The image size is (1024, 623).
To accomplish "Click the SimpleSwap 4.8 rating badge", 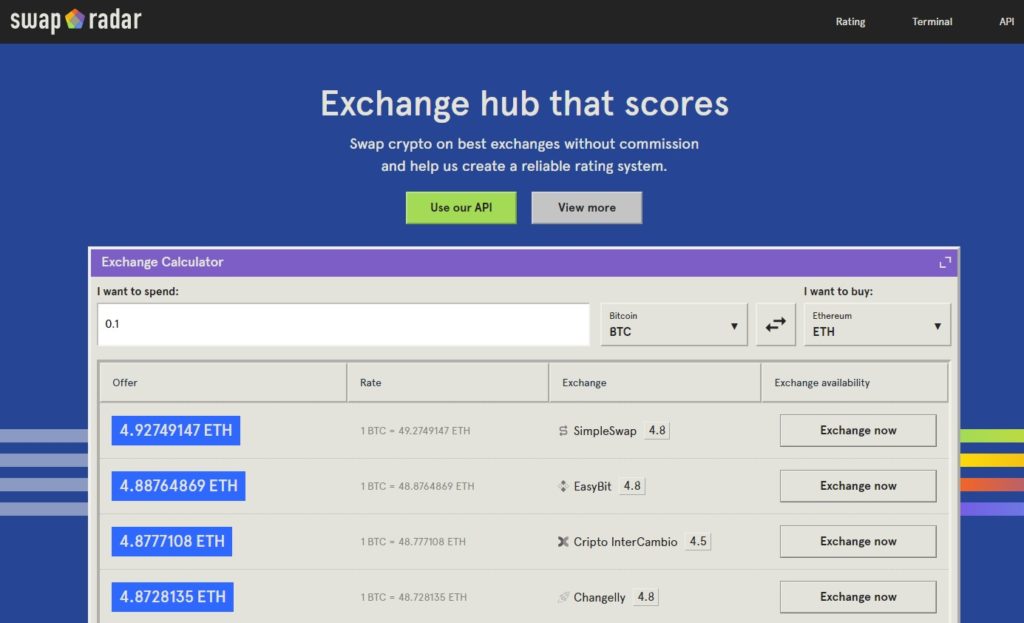I will click(x=657, y=430).
